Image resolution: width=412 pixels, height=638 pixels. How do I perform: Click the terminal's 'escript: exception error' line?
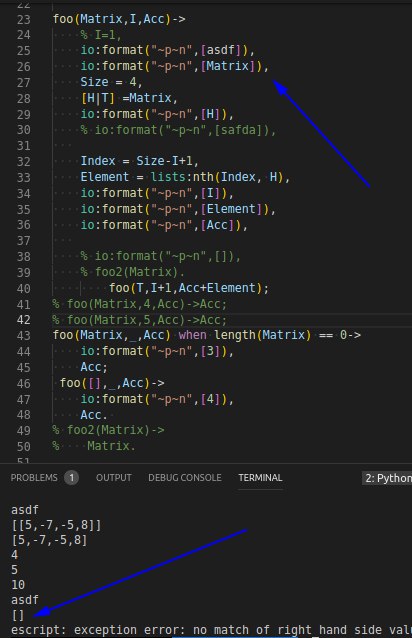click(211, 630)
